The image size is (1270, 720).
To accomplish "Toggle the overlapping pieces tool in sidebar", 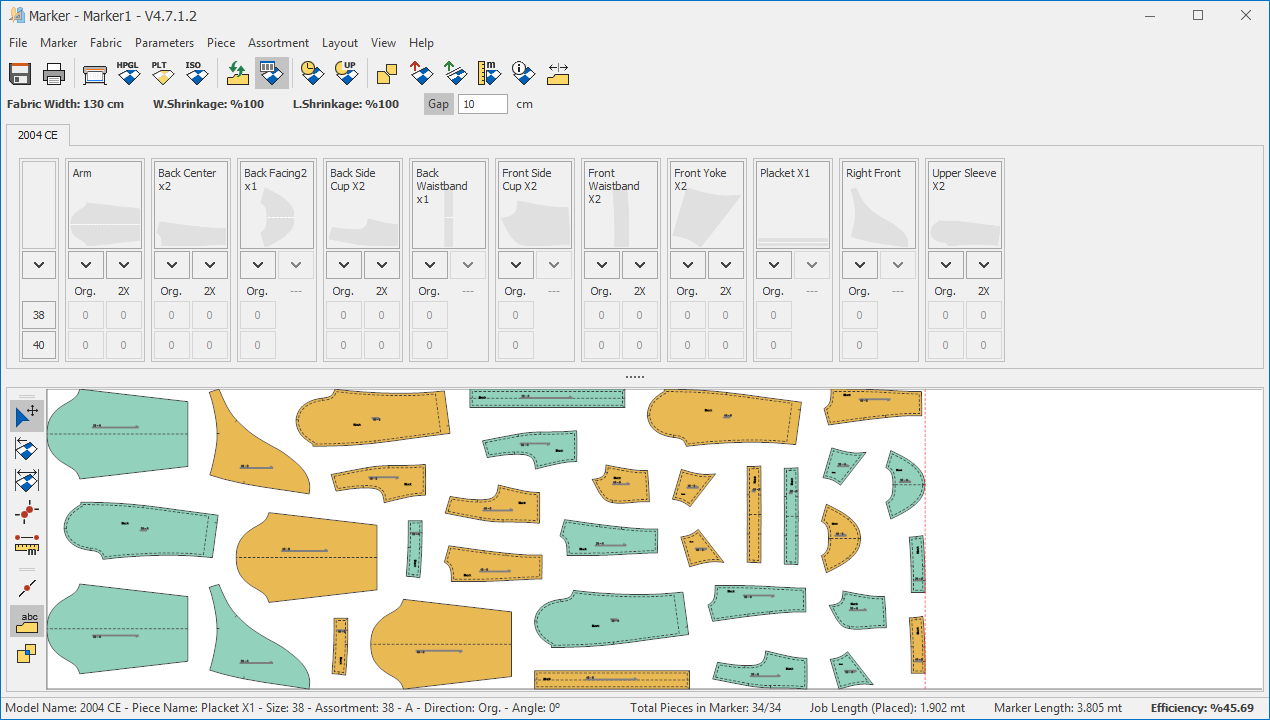I will [x=27, y=654].
